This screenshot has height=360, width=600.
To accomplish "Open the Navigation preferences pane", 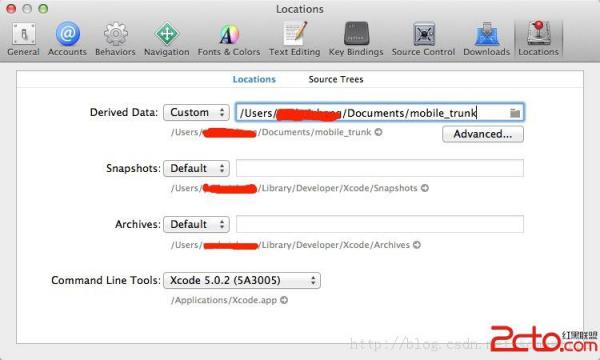I will [166, 39].
